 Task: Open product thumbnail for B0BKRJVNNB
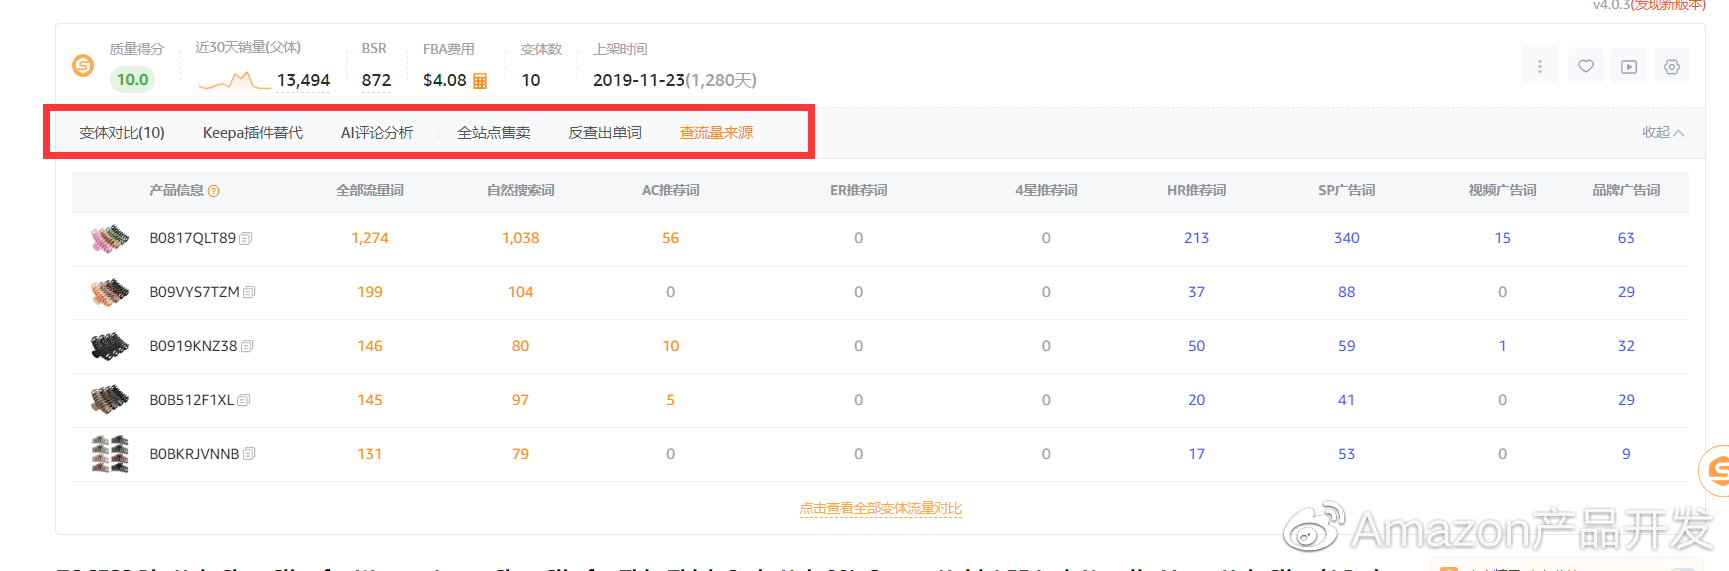[x=110, y=454]
